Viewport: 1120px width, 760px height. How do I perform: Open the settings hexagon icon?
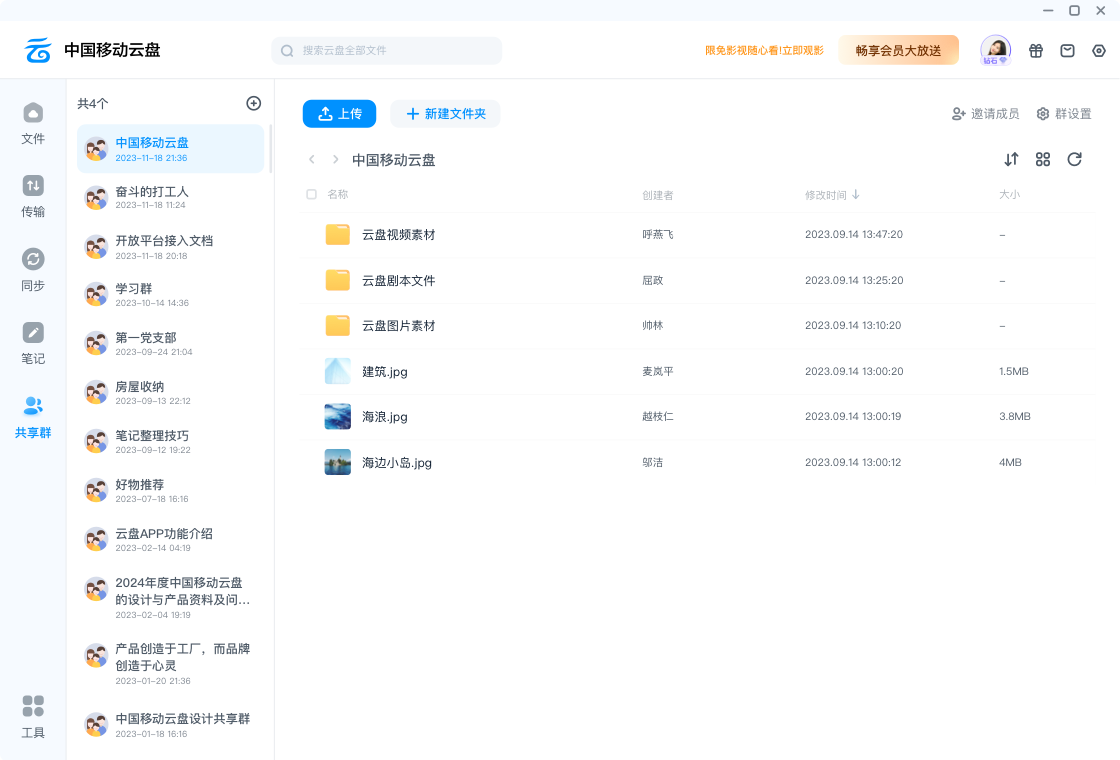click(1099, 51)
